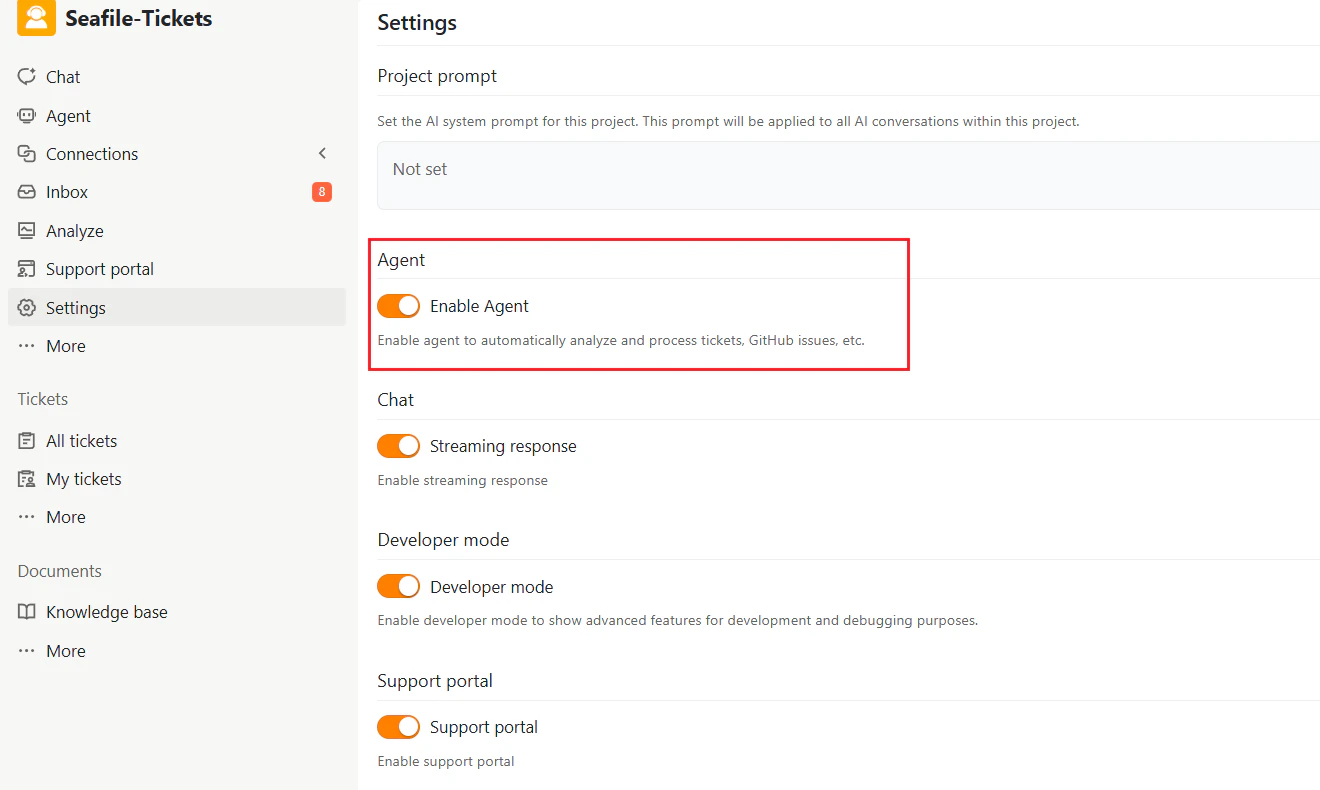Click the Knowledge base book icon
The width and height of the screenshot is (1320, 790).
tap(27, 612)
